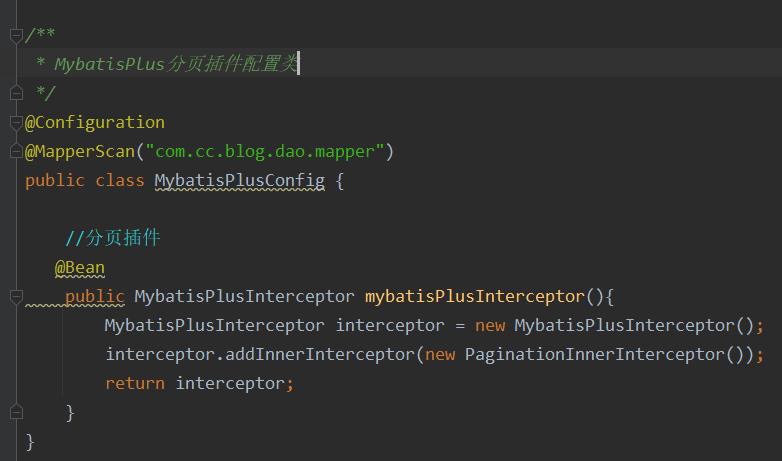Screen dimensions: 782x461
Task: Collapse the Javadoc comment using the /** fold marker
Action: [x=16, y=35]
